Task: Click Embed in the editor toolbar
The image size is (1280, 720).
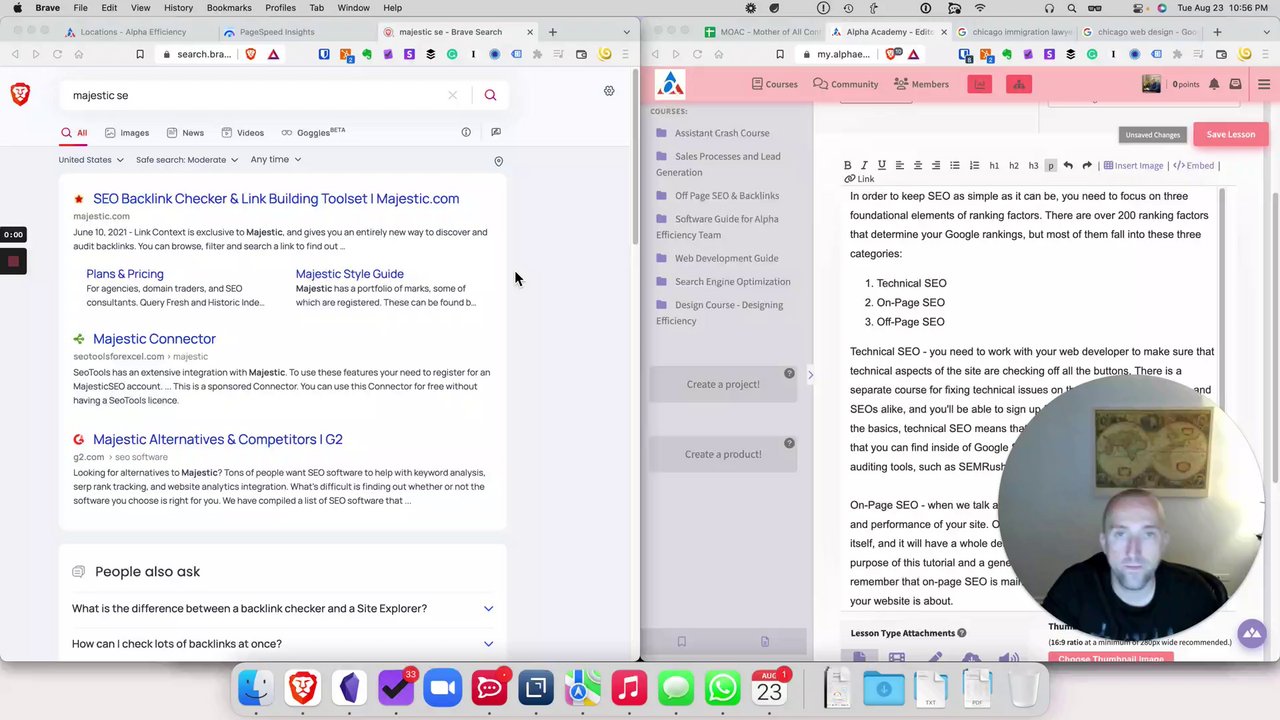Action: (1193, 166)
